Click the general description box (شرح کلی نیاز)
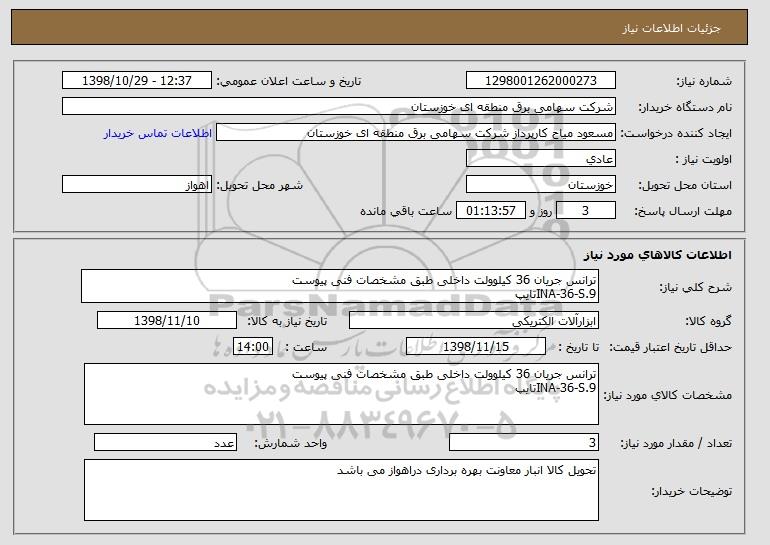Screen dimensions: 770x545 click(x=340, y=286)
